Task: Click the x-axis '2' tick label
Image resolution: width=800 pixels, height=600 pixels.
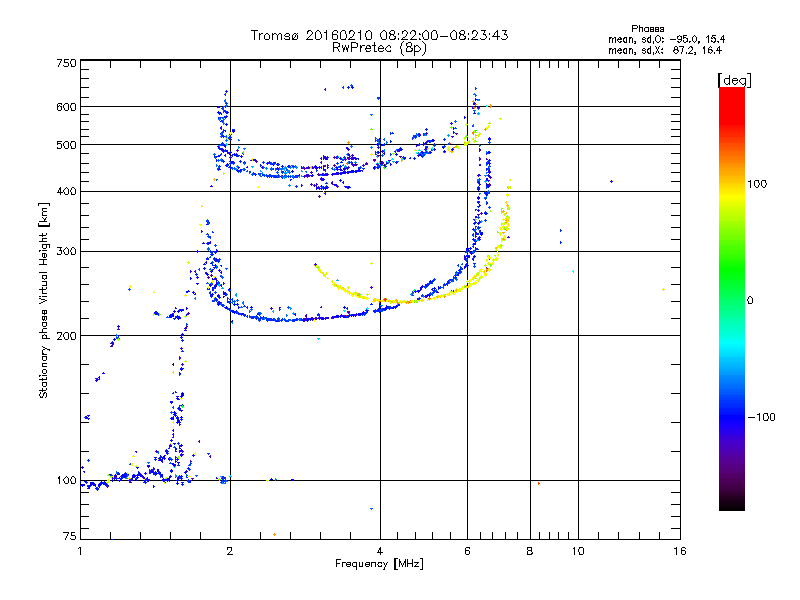Action: tap(230, 551)
